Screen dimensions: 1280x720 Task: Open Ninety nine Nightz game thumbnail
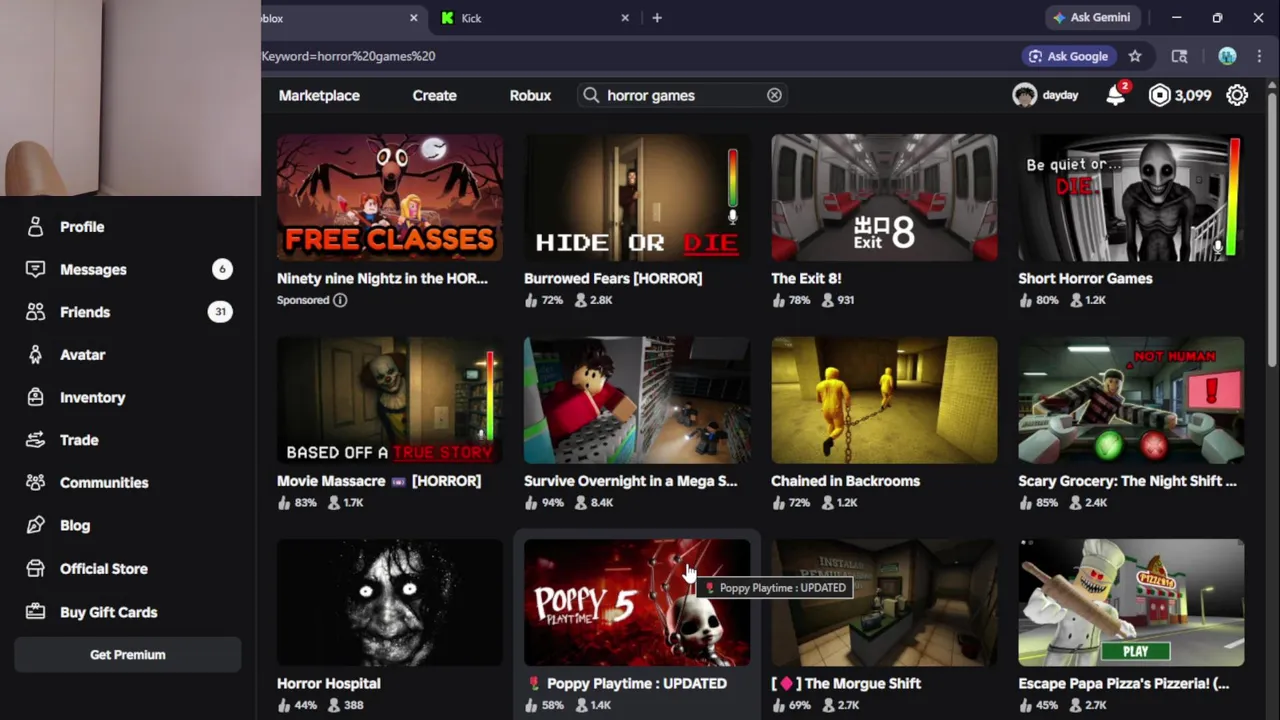[x=390, y=197]
